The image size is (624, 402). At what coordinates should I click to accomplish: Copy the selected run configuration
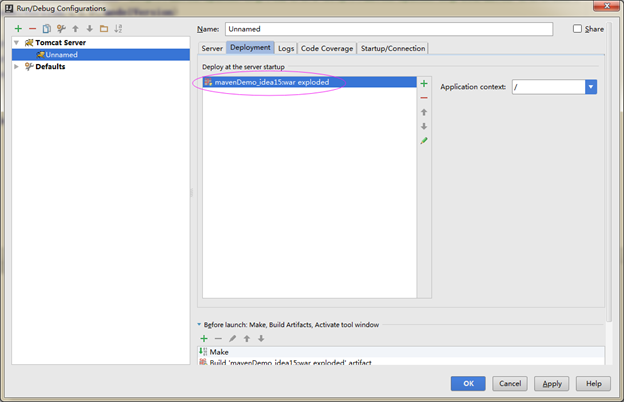pos(46,29)
